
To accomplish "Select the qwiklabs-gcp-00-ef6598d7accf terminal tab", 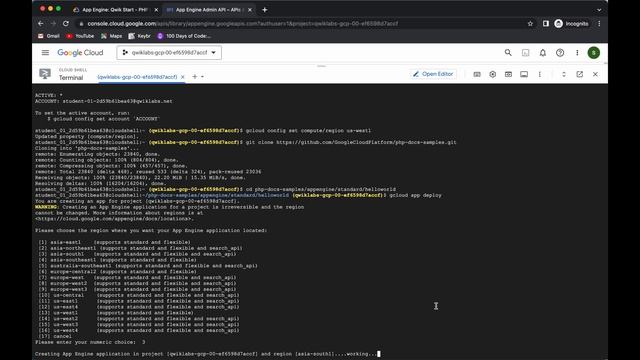I will click(x=137, y=77).
